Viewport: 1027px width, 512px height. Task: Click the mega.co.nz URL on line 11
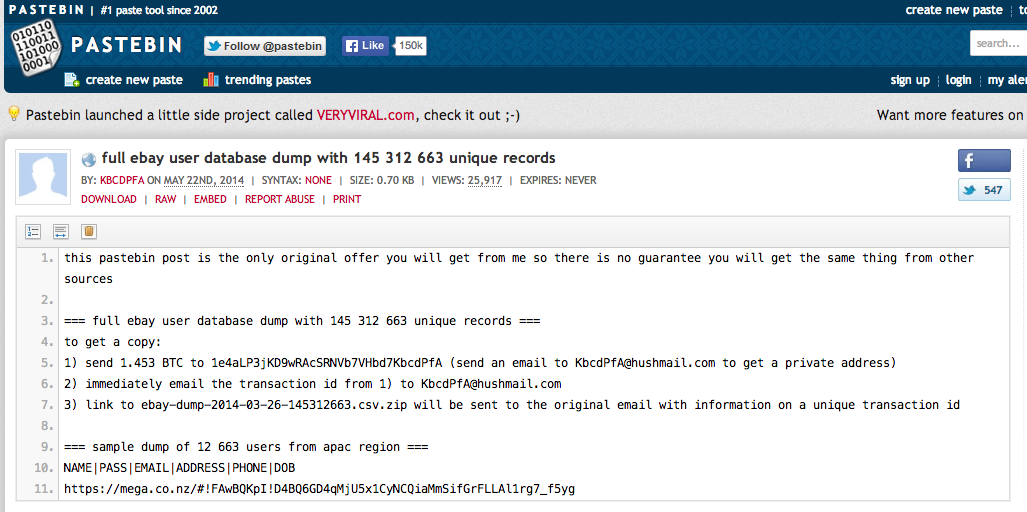tap(320, 488)
